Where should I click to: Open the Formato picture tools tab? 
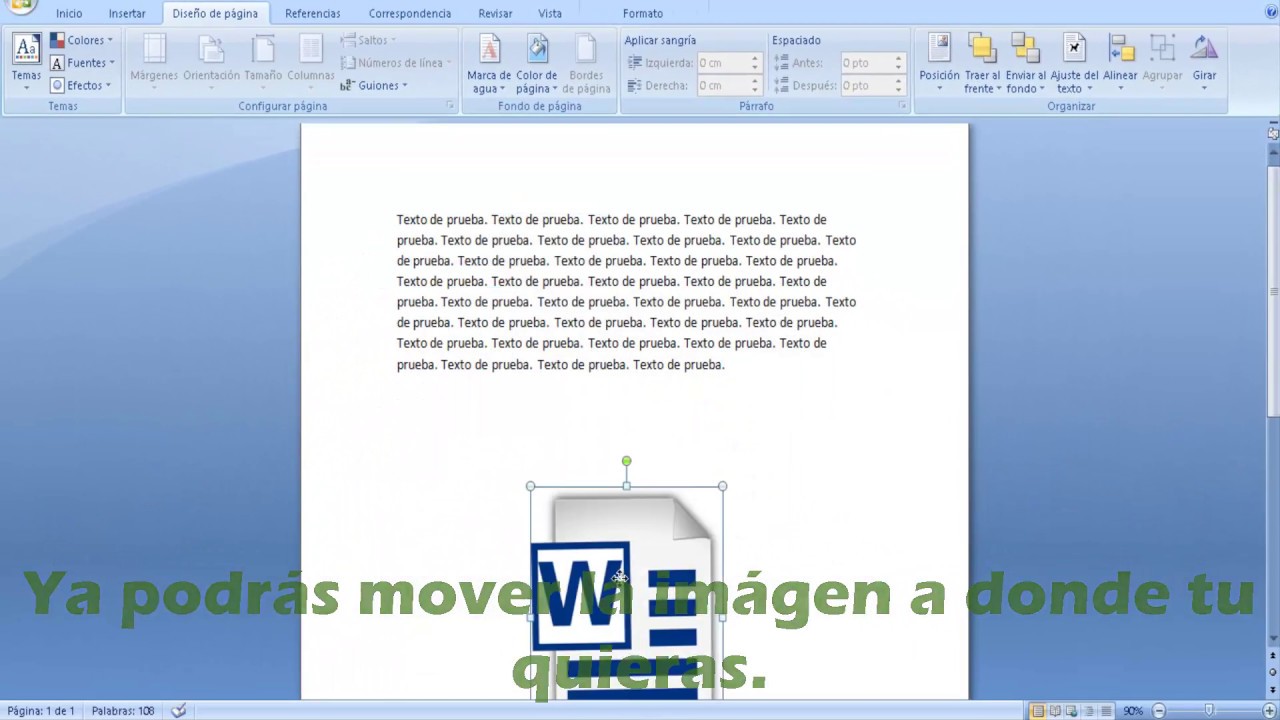642,14
